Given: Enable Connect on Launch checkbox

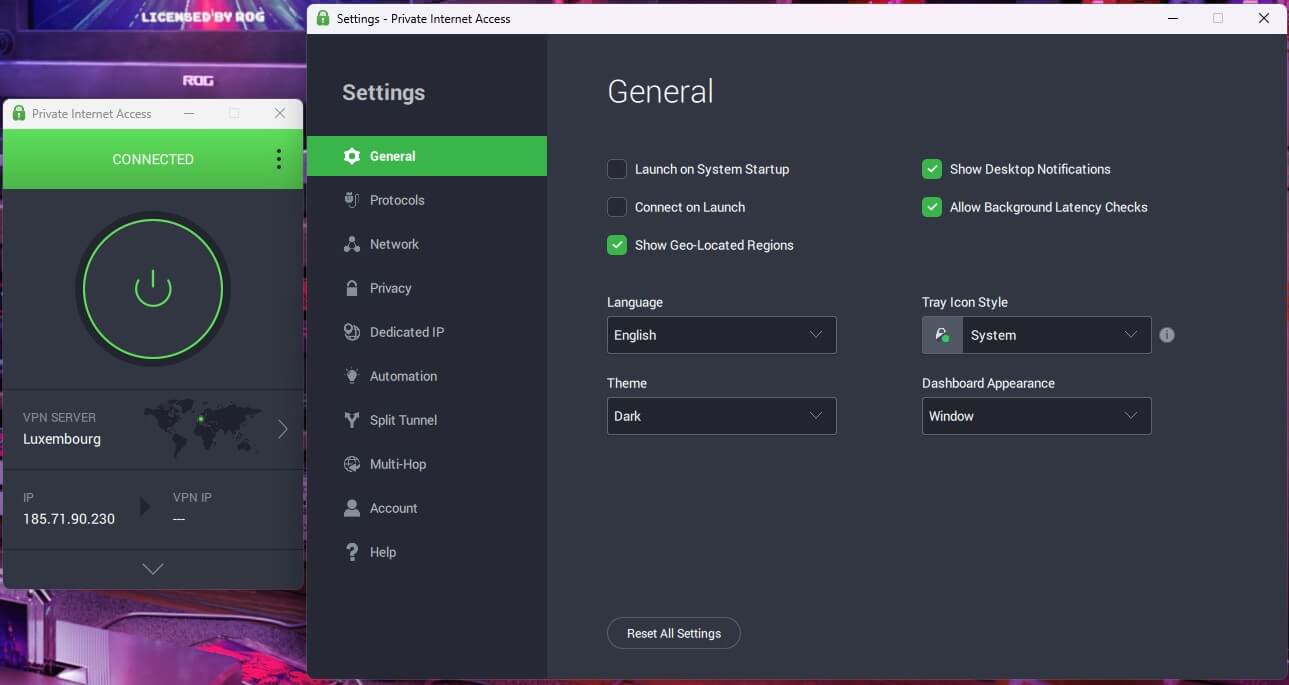Looking at the screenshot, I should pos(617,207).
